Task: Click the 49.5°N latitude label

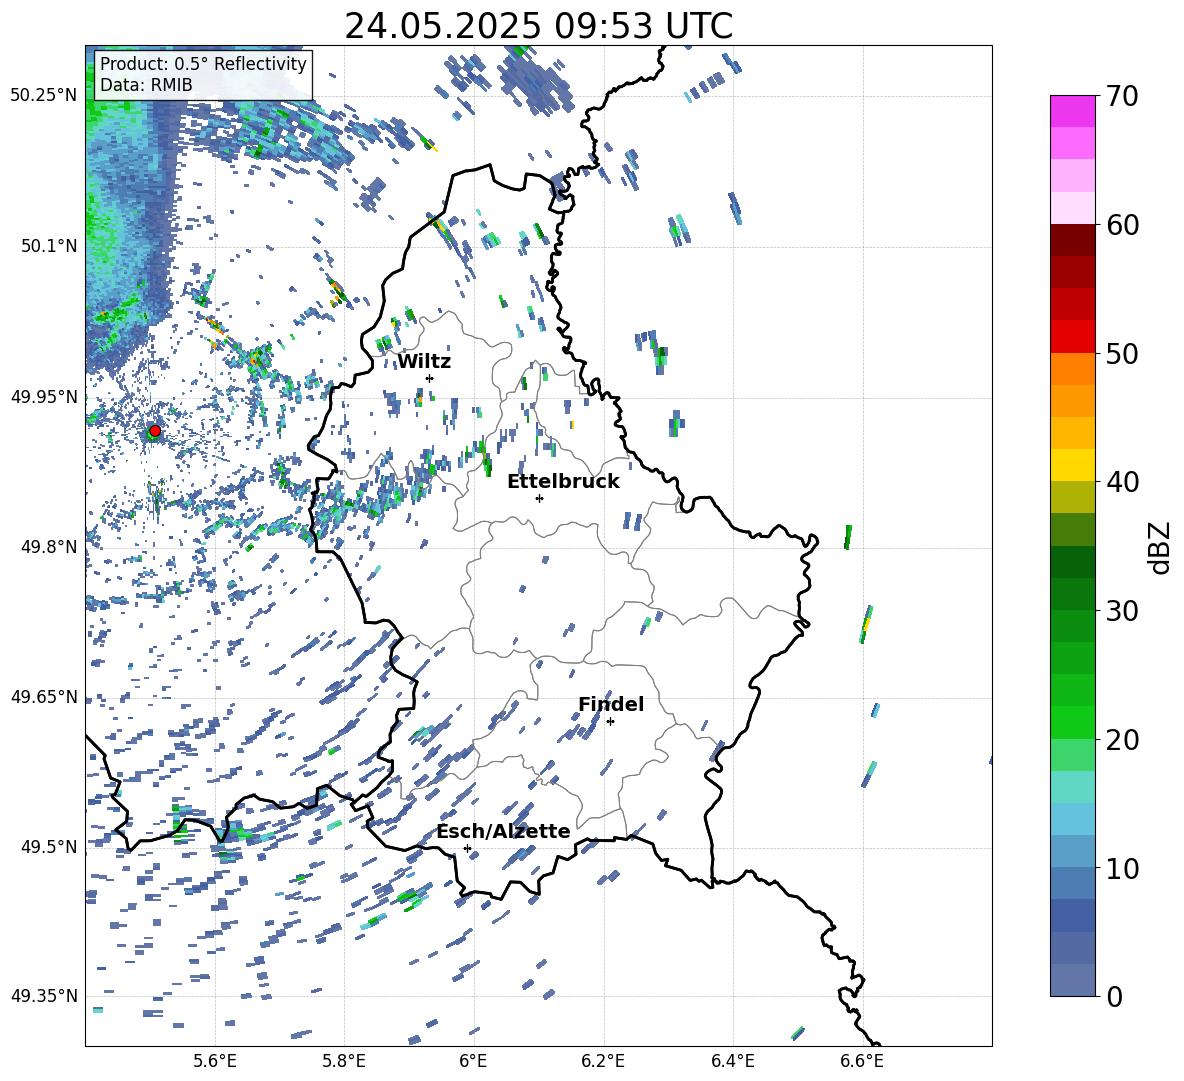Action: (49, 847)
